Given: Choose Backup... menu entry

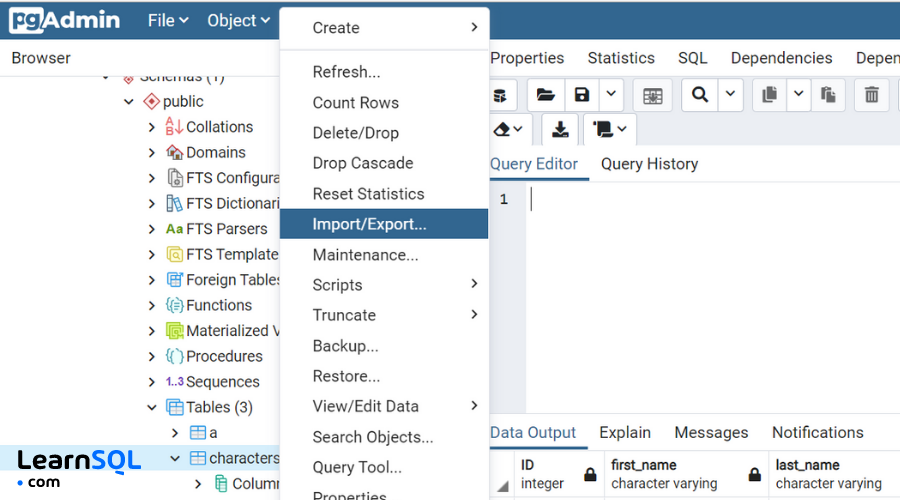Looking at the screenshot, I should [384, 346].
